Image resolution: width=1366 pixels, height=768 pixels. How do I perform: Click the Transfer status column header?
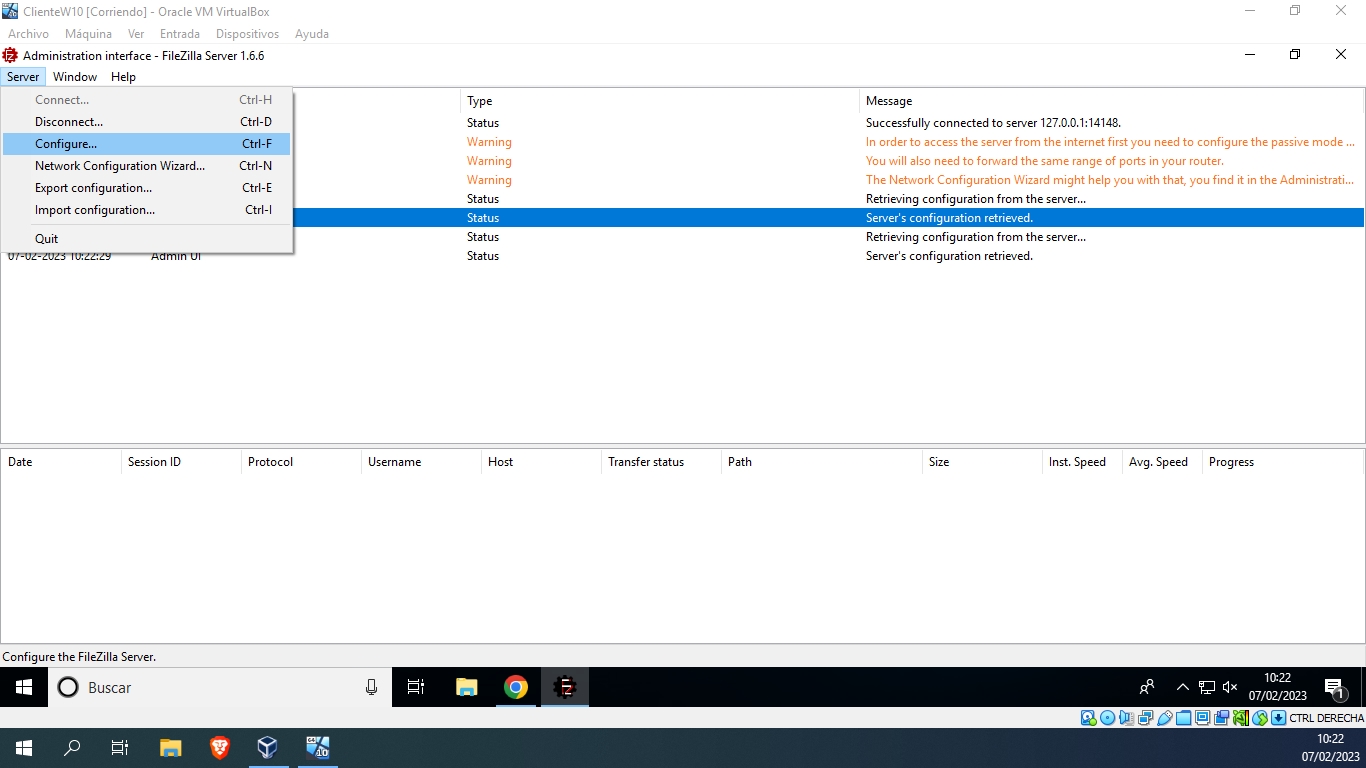click(660, 462)
